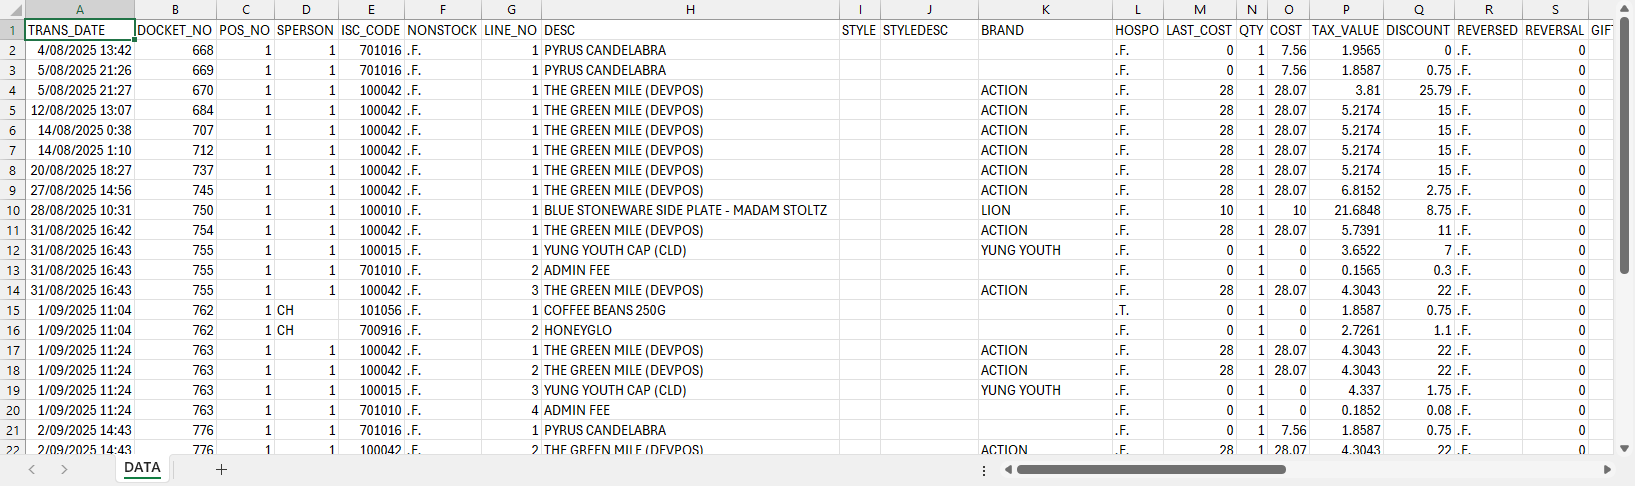
Task: Select the DISCOUNT header cell
Action: point(1418,30)
